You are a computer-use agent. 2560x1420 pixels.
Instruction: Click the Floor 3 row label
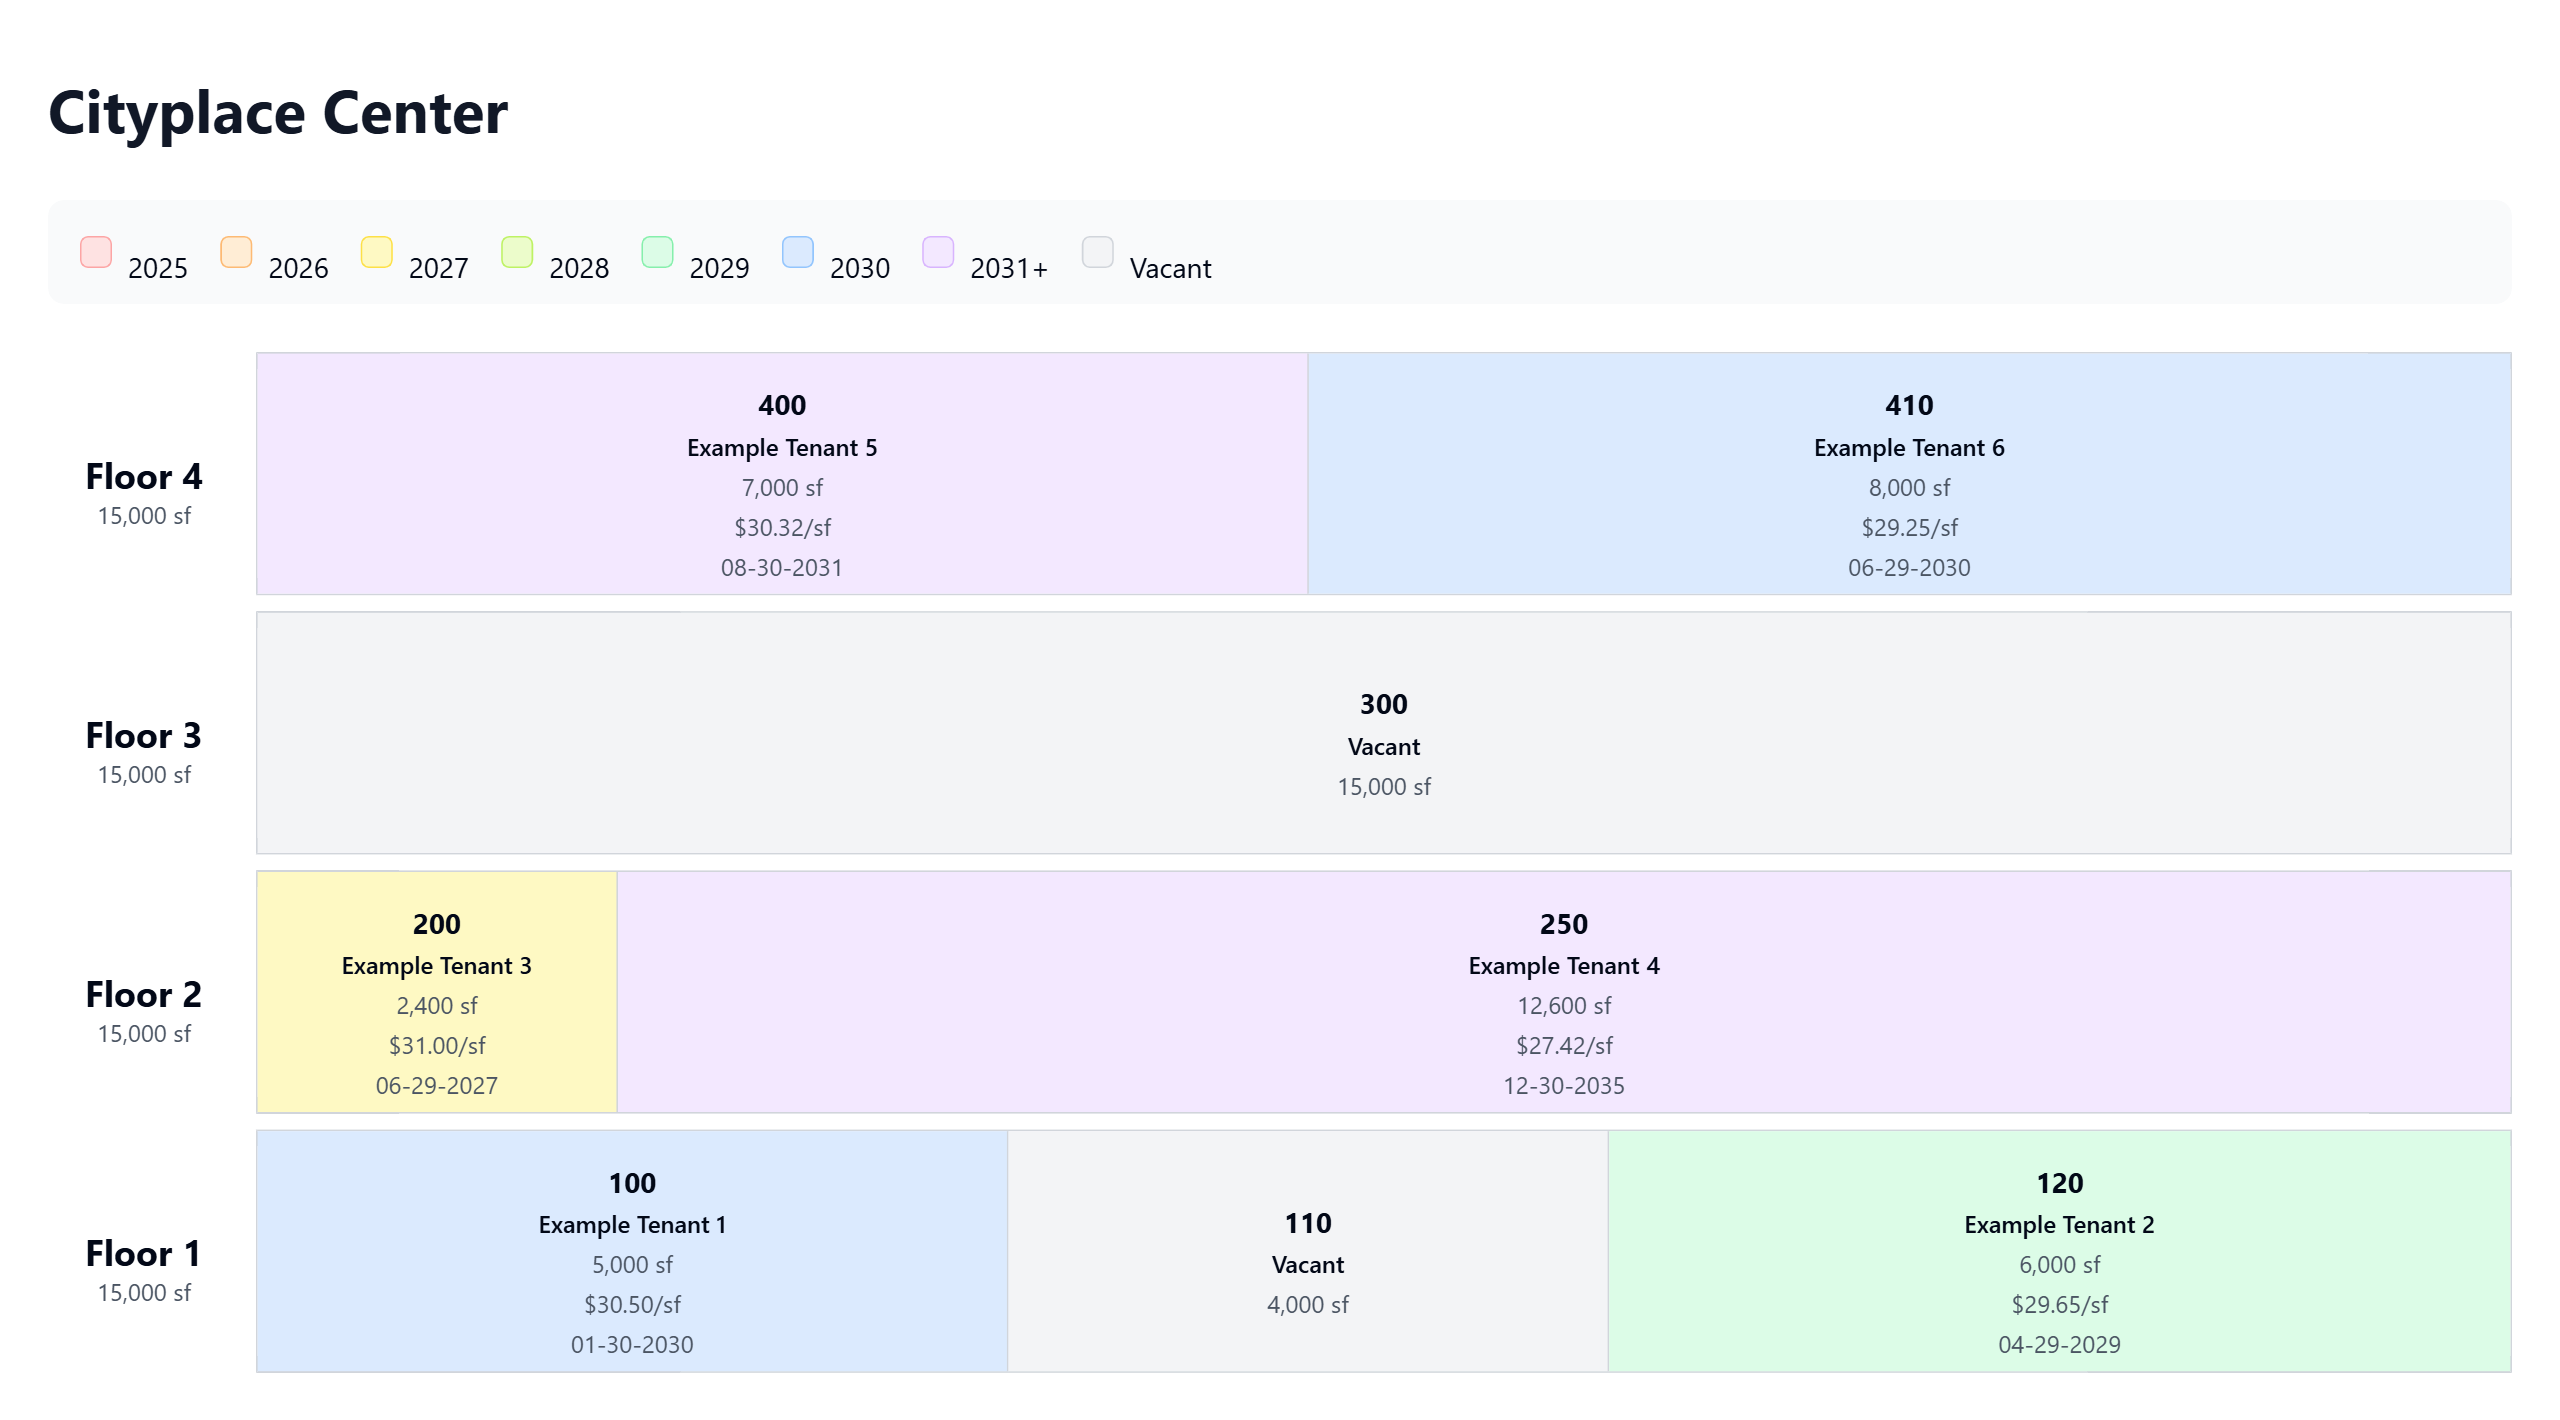point(144,737)
